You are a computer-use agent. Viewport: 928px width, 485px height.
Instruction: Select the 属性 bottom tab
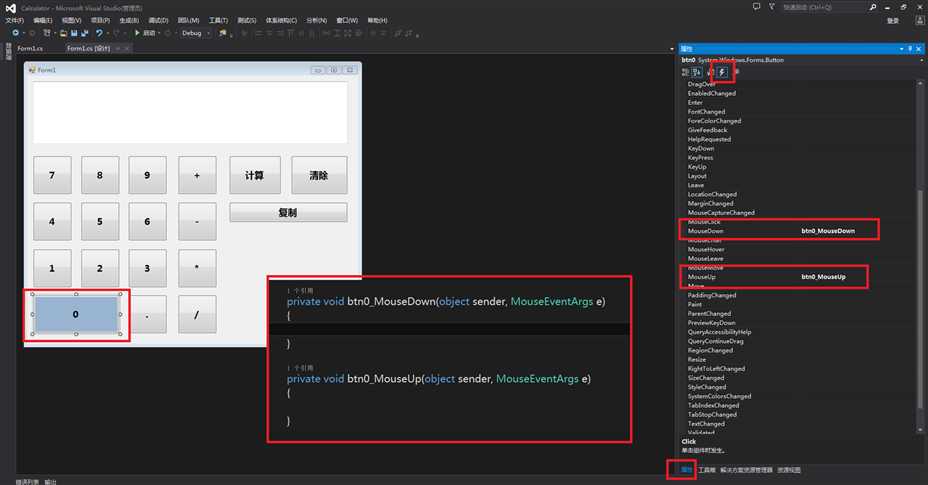click(x=687, y=470)
